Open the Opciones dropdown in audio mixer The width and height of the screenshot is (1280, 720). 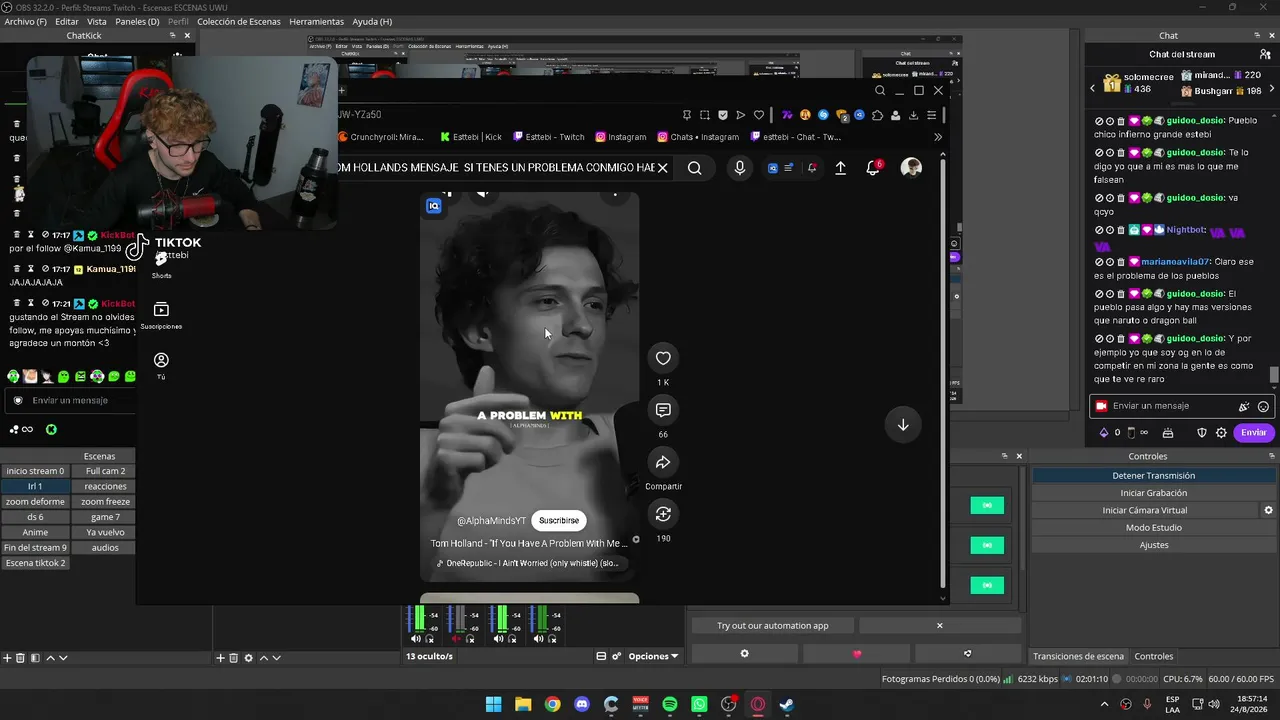[653, 657]
